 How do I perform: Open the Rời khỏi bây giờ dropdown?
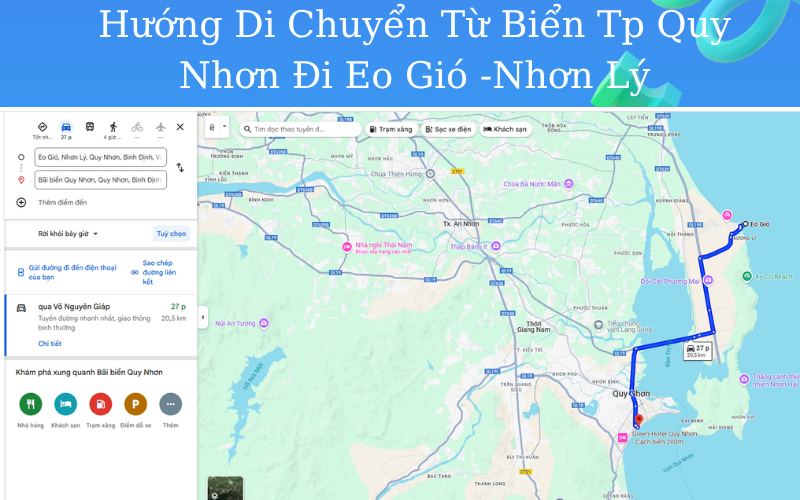[68, 234]
